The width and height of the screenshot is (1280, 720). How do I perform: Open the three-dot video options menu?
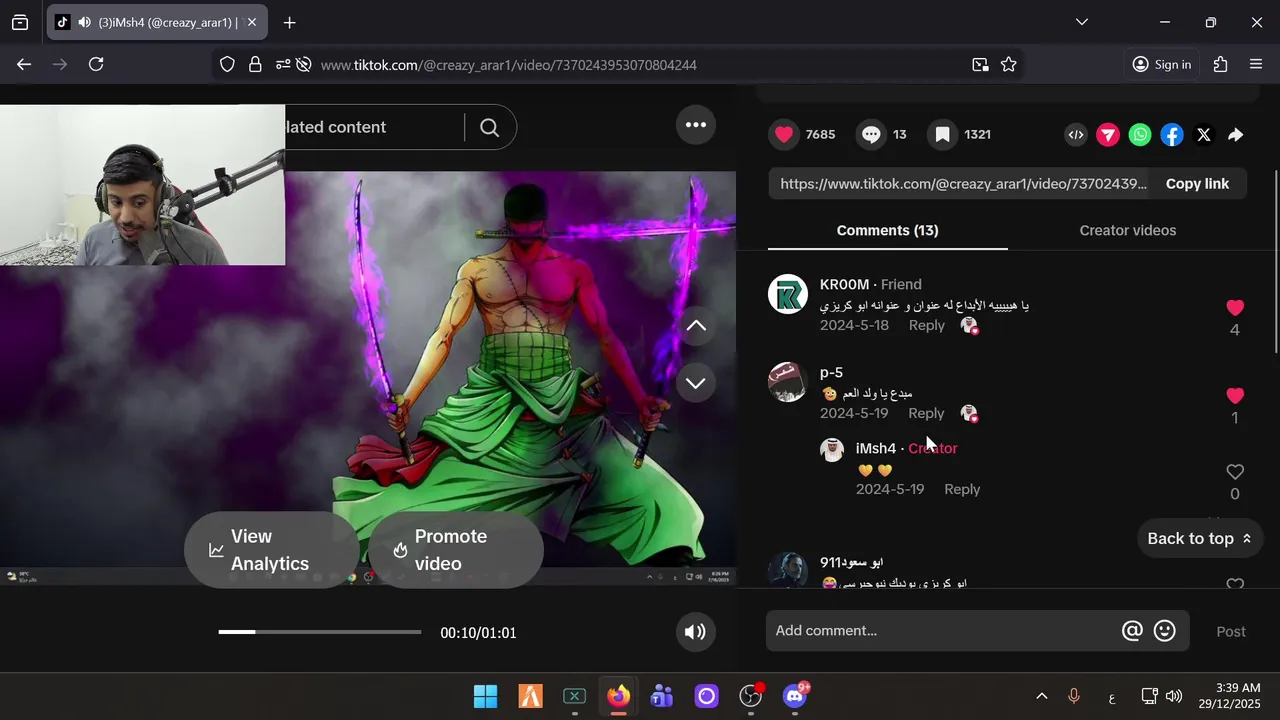pyautogui.click(x=696, y=125)
